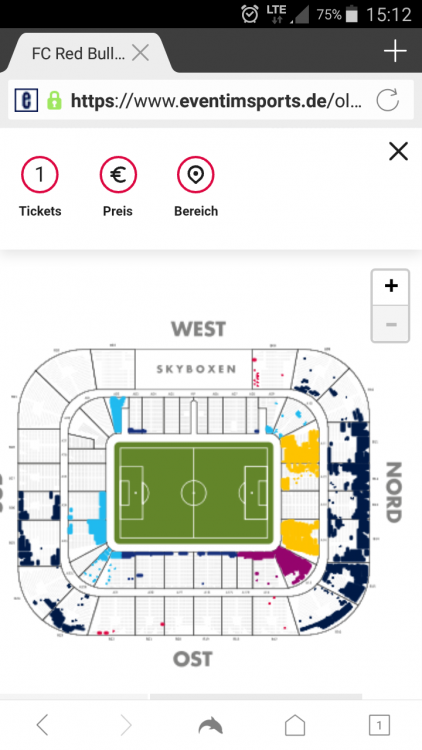Close the FC Red Bull tab
Viewport: 422px width, 750px height.
click(140, 53)
